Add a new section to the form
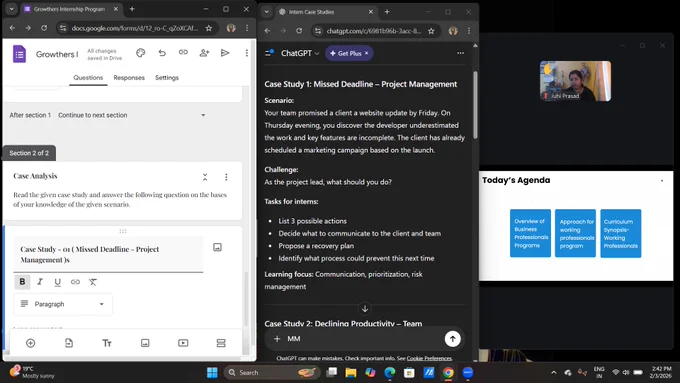 point(221,343)
